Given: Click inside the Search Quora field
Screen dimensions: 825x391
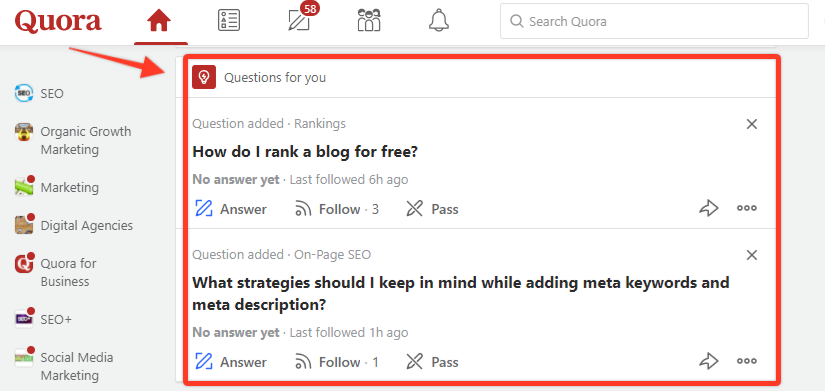Looking at the screenshot, I should [x=654, y=21].
